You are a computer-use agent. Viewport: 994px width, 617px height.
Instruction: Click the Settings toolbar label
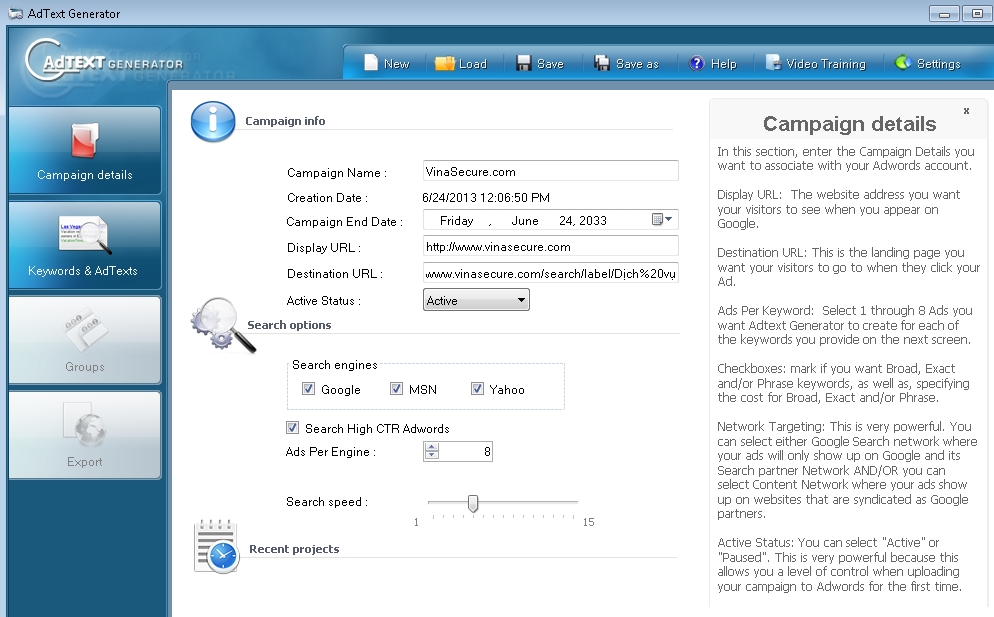(939, 63)
